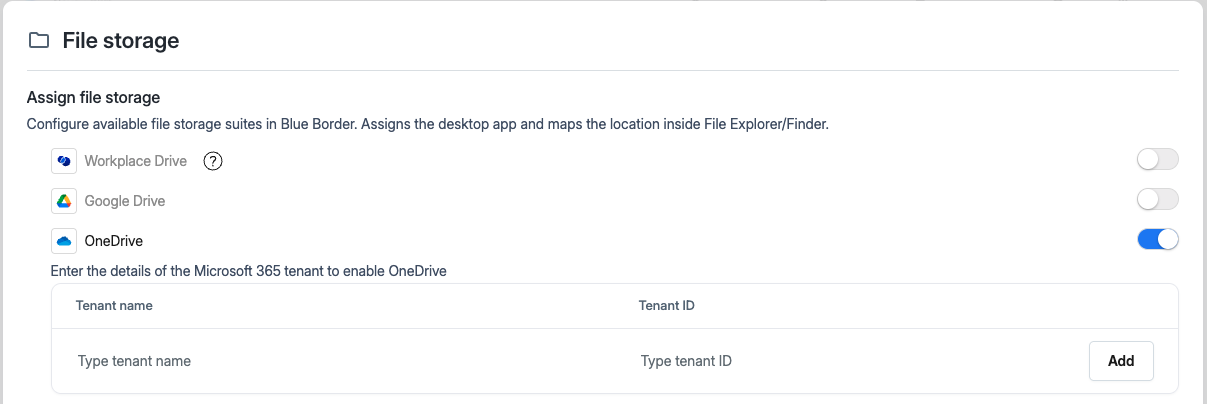This screenshot has height=404, width=1207.
Task: Turn on the Google Drive switch
Action: pyautogui.click(x=1158, y=200)
